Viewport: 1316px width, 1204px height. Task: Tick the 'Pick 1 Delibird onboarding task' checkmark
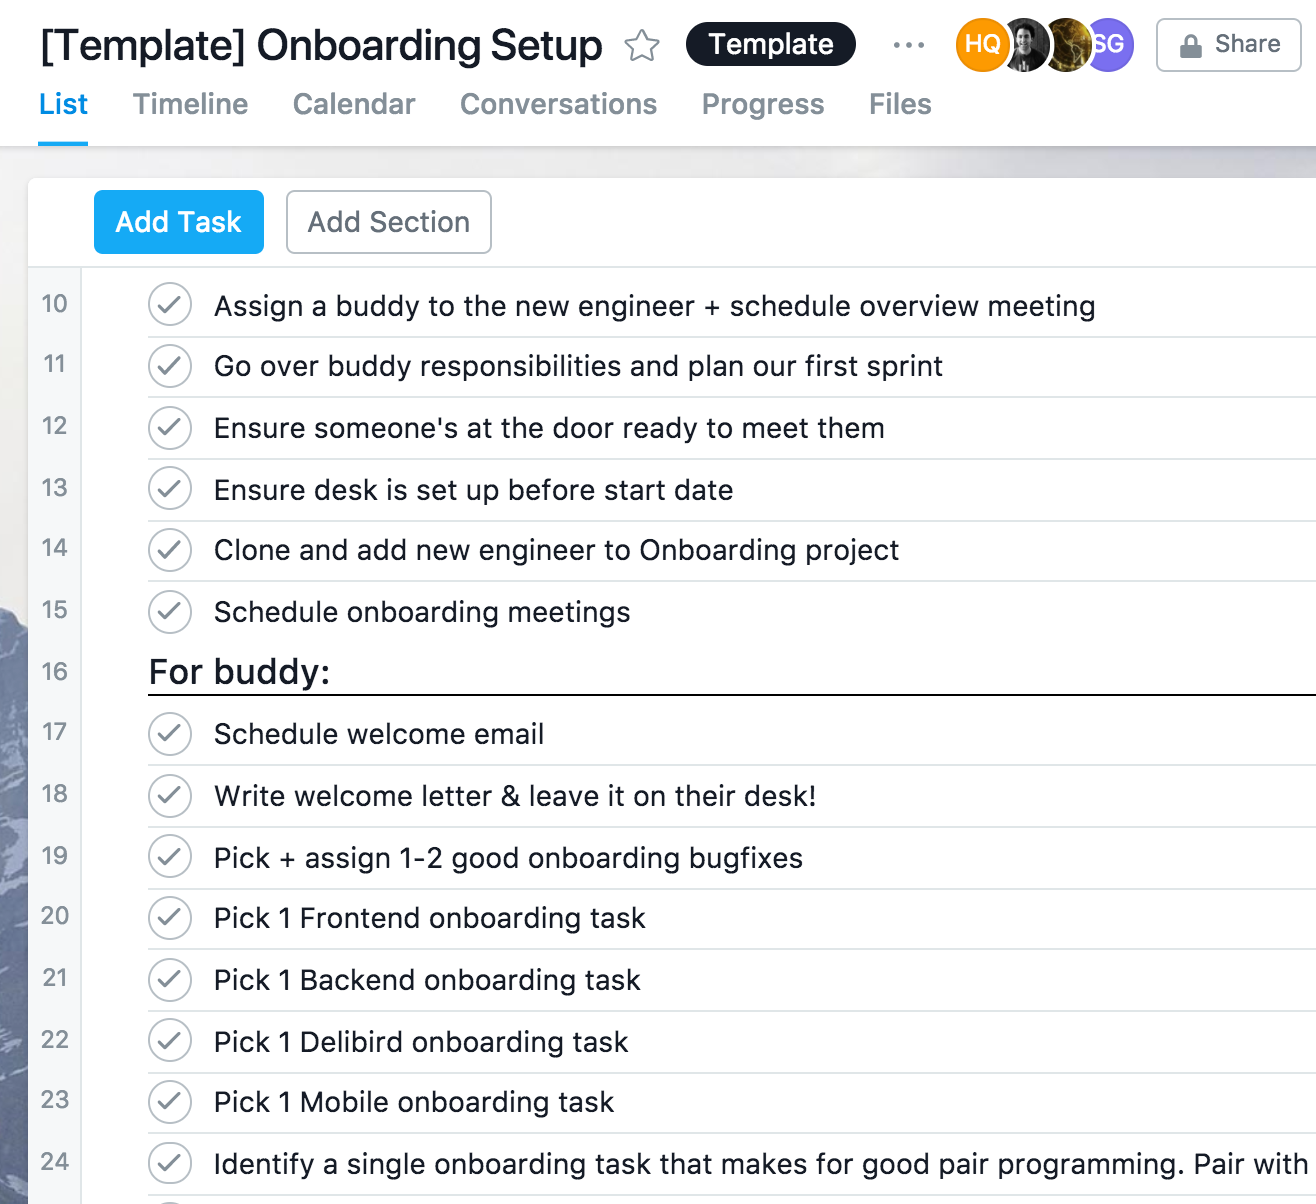pyautogui.click(x=170, y=1042)
